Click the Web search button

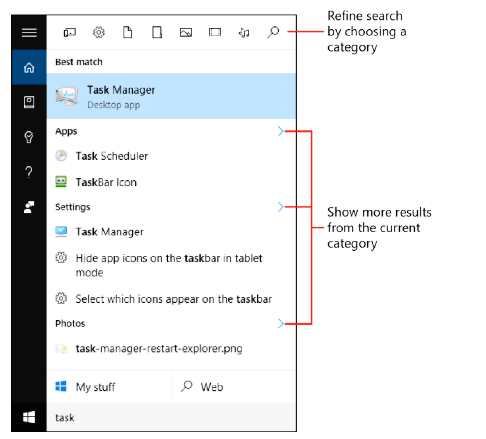(x=234, y=387)
